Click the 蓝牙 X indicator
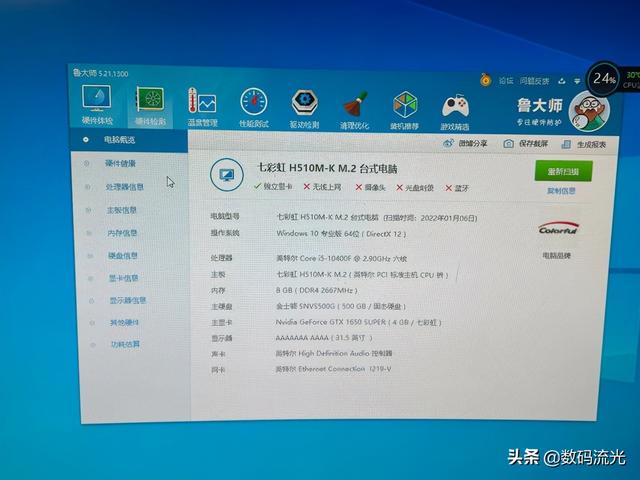This screenshot has height=480, width=640. tap(457, 188)
